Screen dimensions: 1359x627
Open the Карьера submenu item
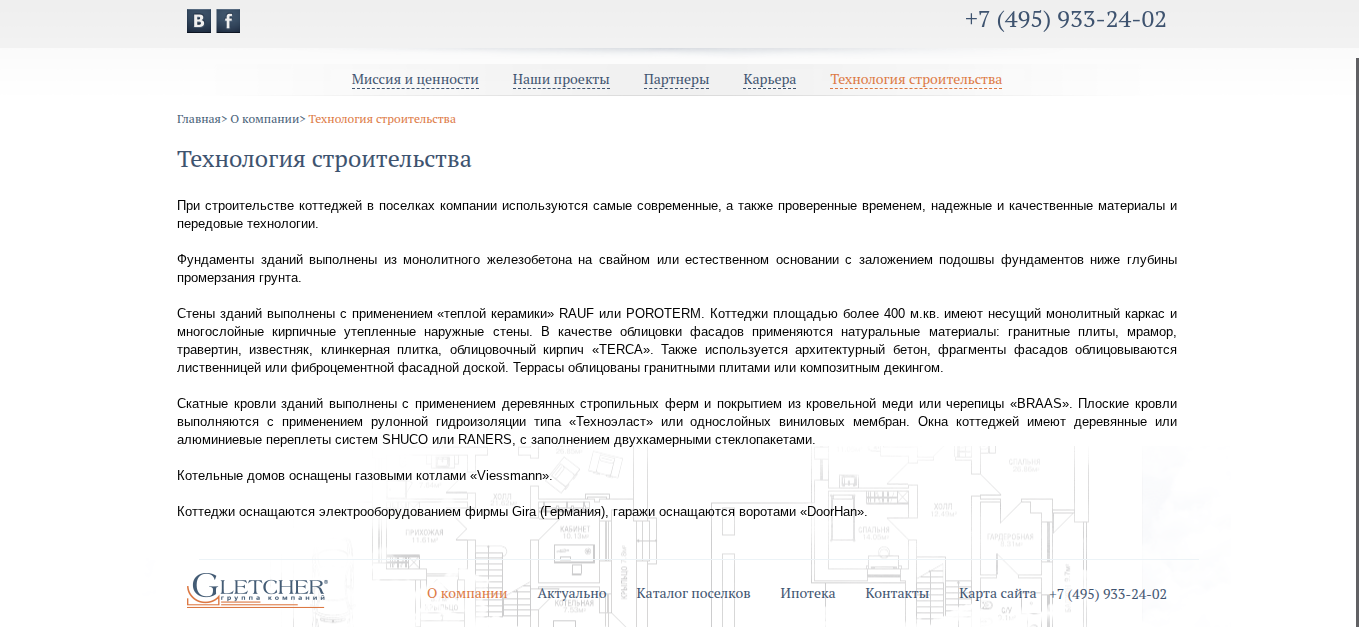tap(769, 80)
